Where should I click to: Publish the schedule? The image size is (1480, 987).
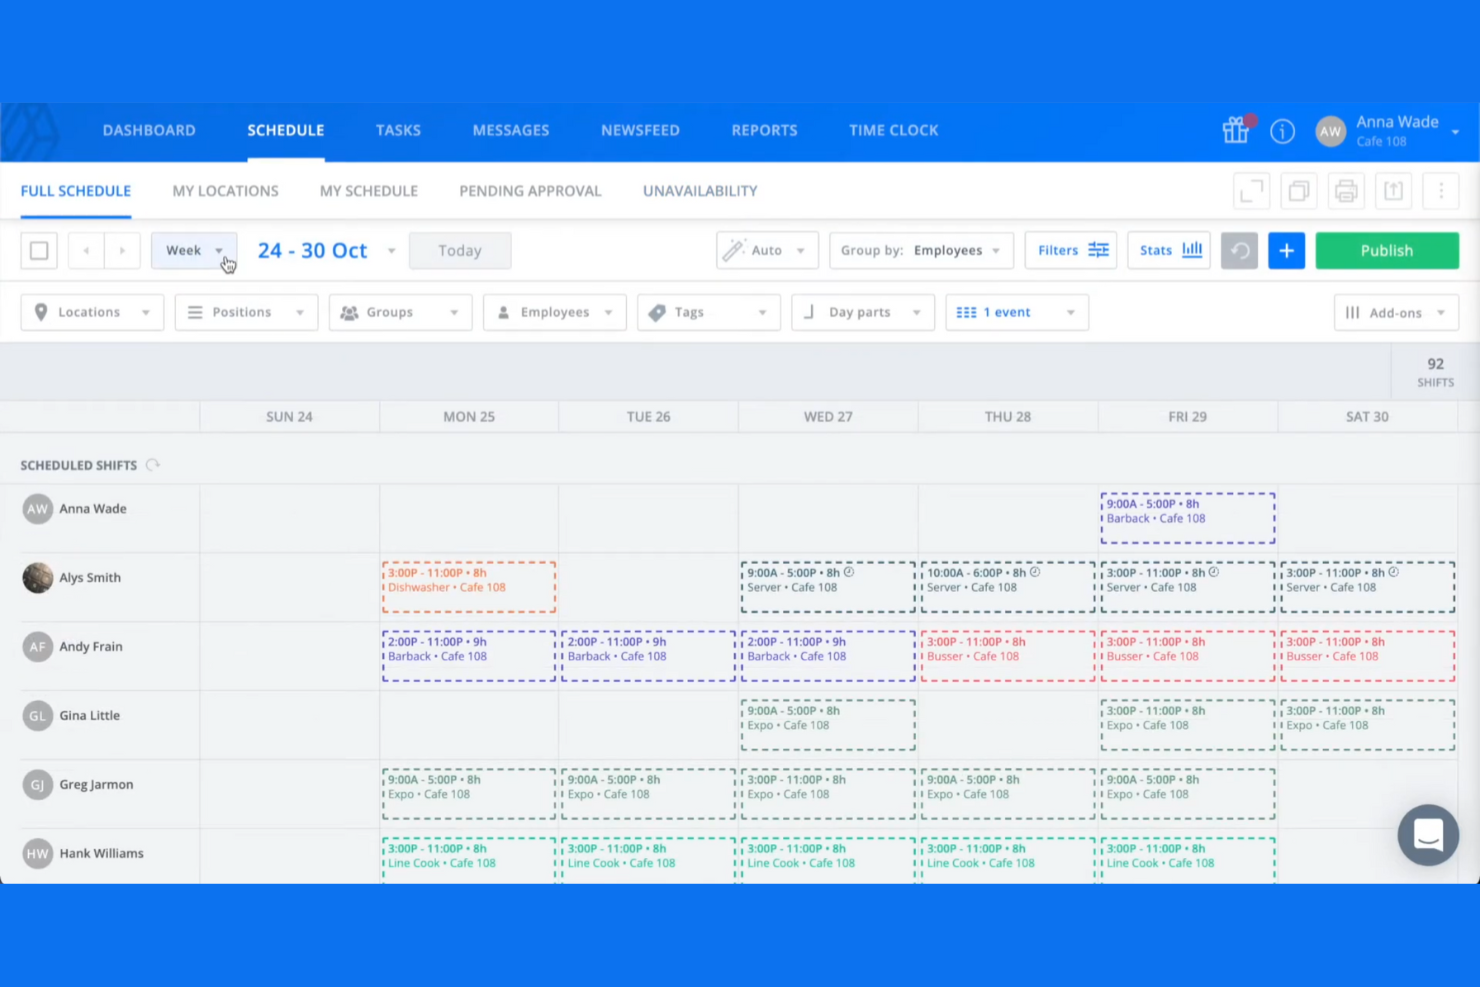(1387, 250)
